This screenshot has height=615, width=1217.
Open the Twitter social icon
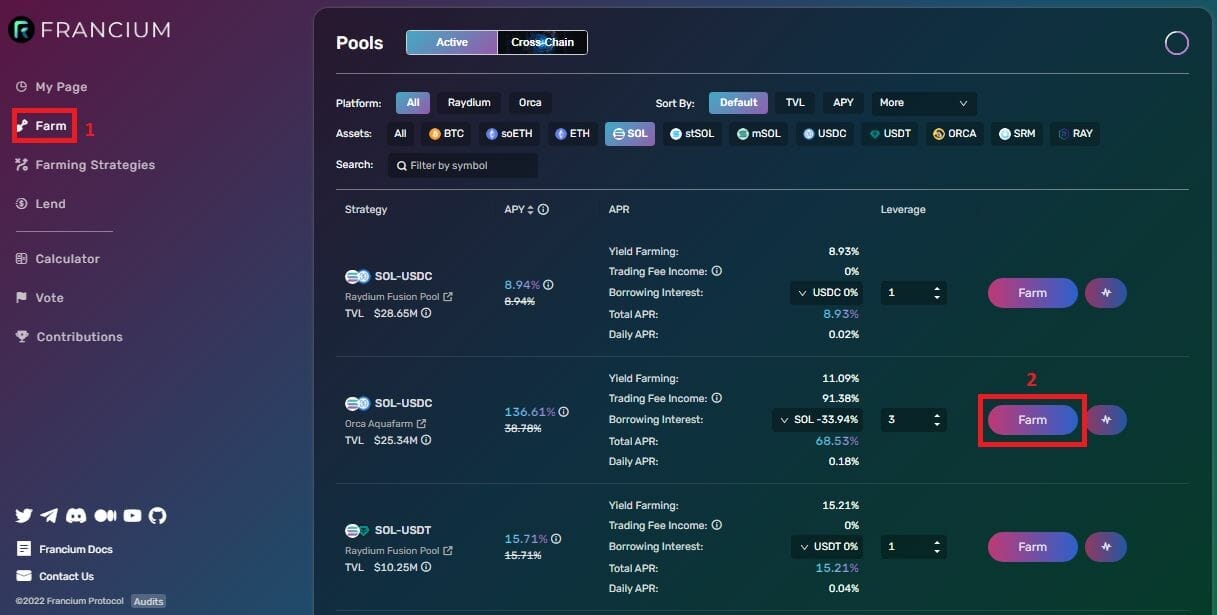[x=24, y=516]
